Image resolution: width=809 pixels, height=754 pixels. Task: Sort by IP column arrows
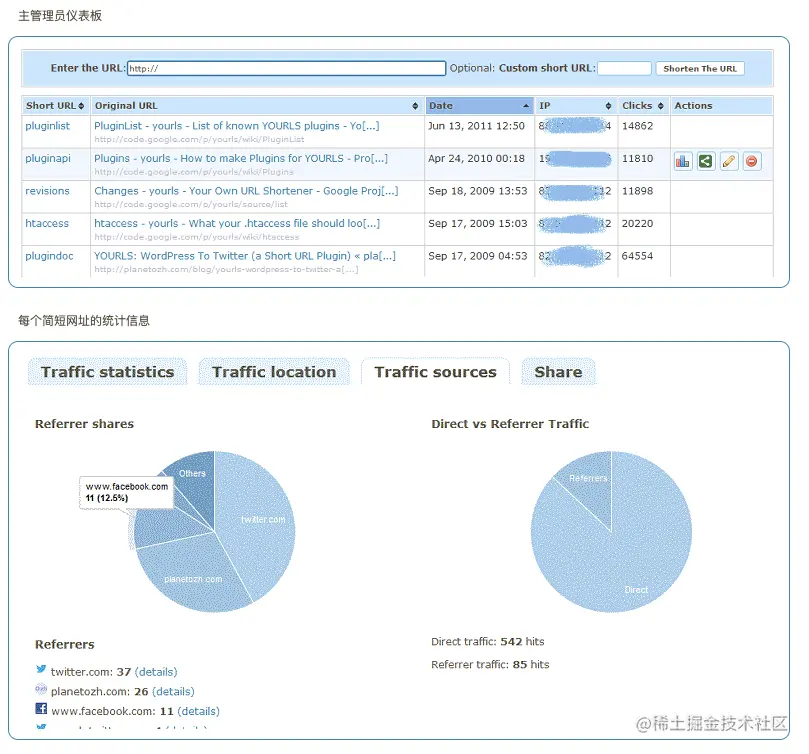[608, 106]
